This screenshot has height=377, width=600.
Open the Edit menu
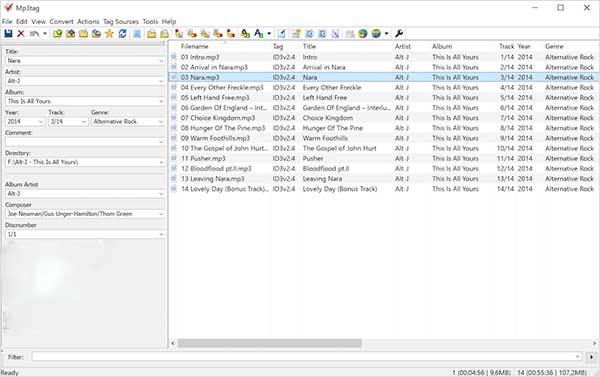(22, 21)
